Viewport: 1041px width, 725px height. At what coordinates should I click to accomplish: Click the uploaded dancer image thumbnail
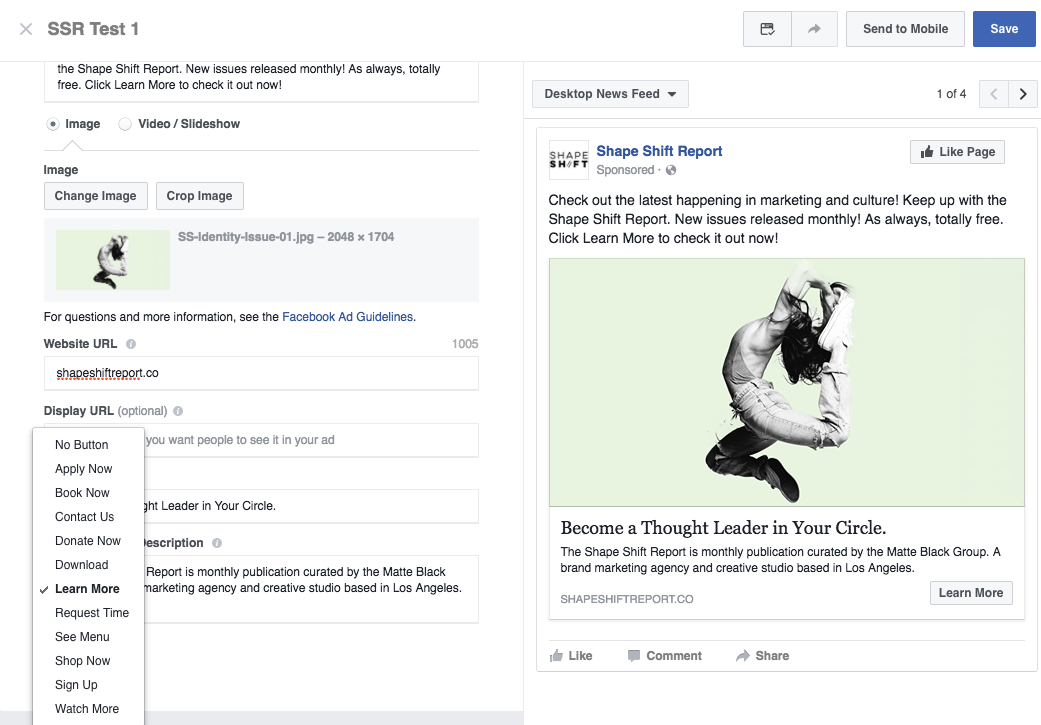(113, 260)
